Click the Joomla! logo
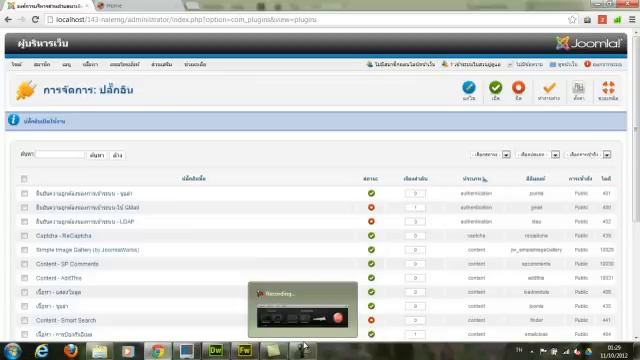The width and height of the screenshot is (640, 360). (x=589, y=43)
